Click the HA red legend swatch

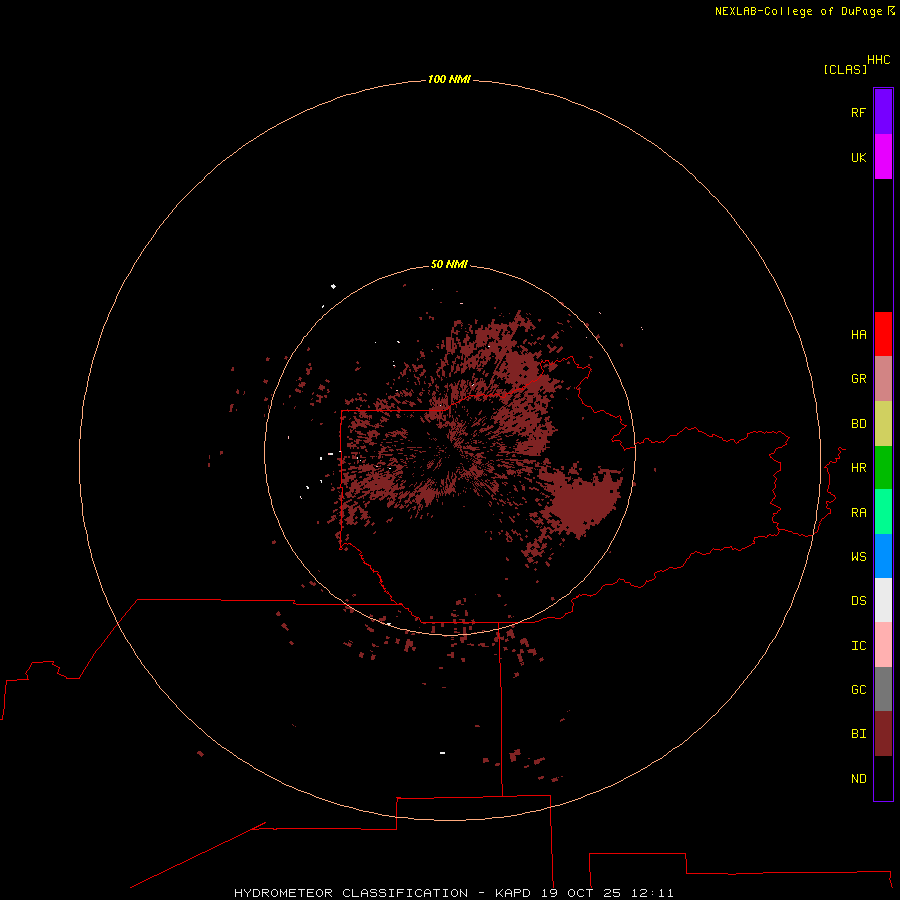pyautogui.click(x=883, y=334)
